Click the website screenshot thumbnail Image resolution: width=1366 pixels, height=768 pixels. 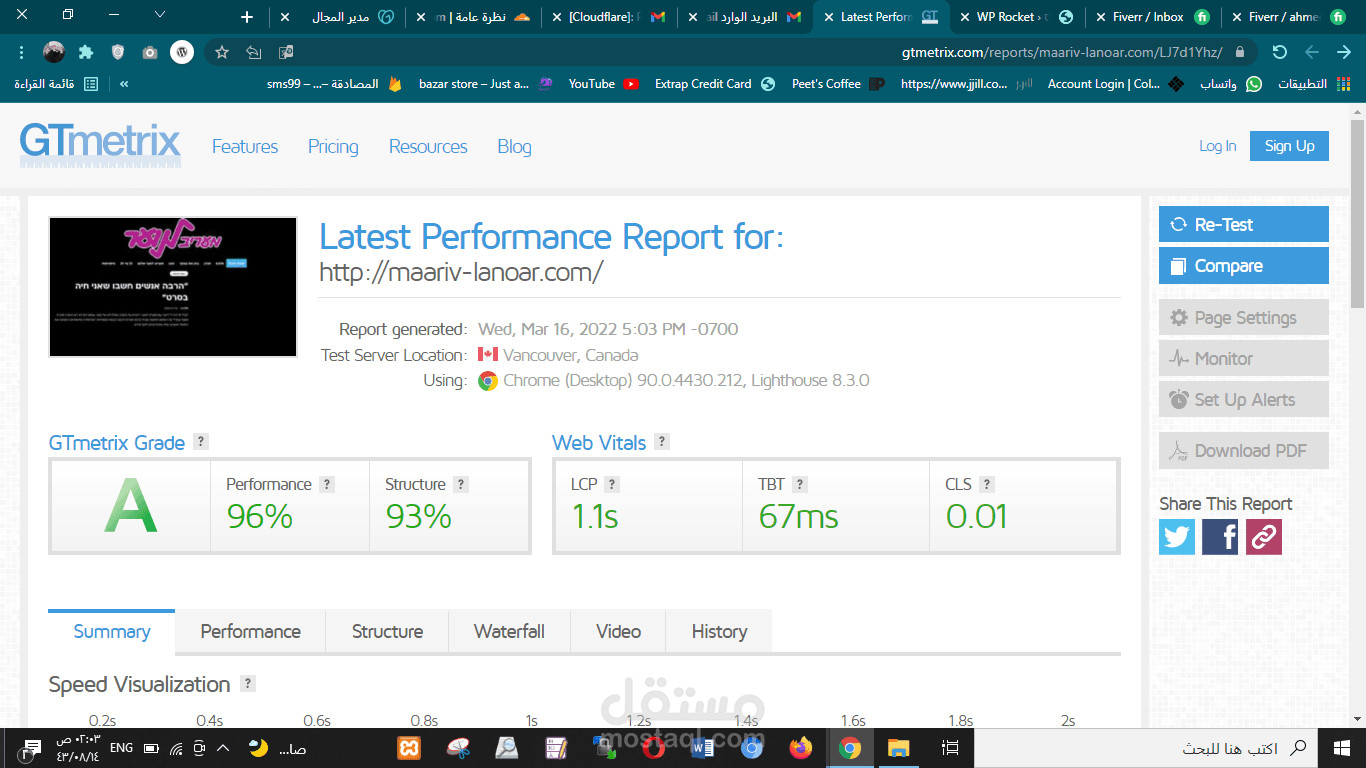pyautogui.click(x=173, y=287)
